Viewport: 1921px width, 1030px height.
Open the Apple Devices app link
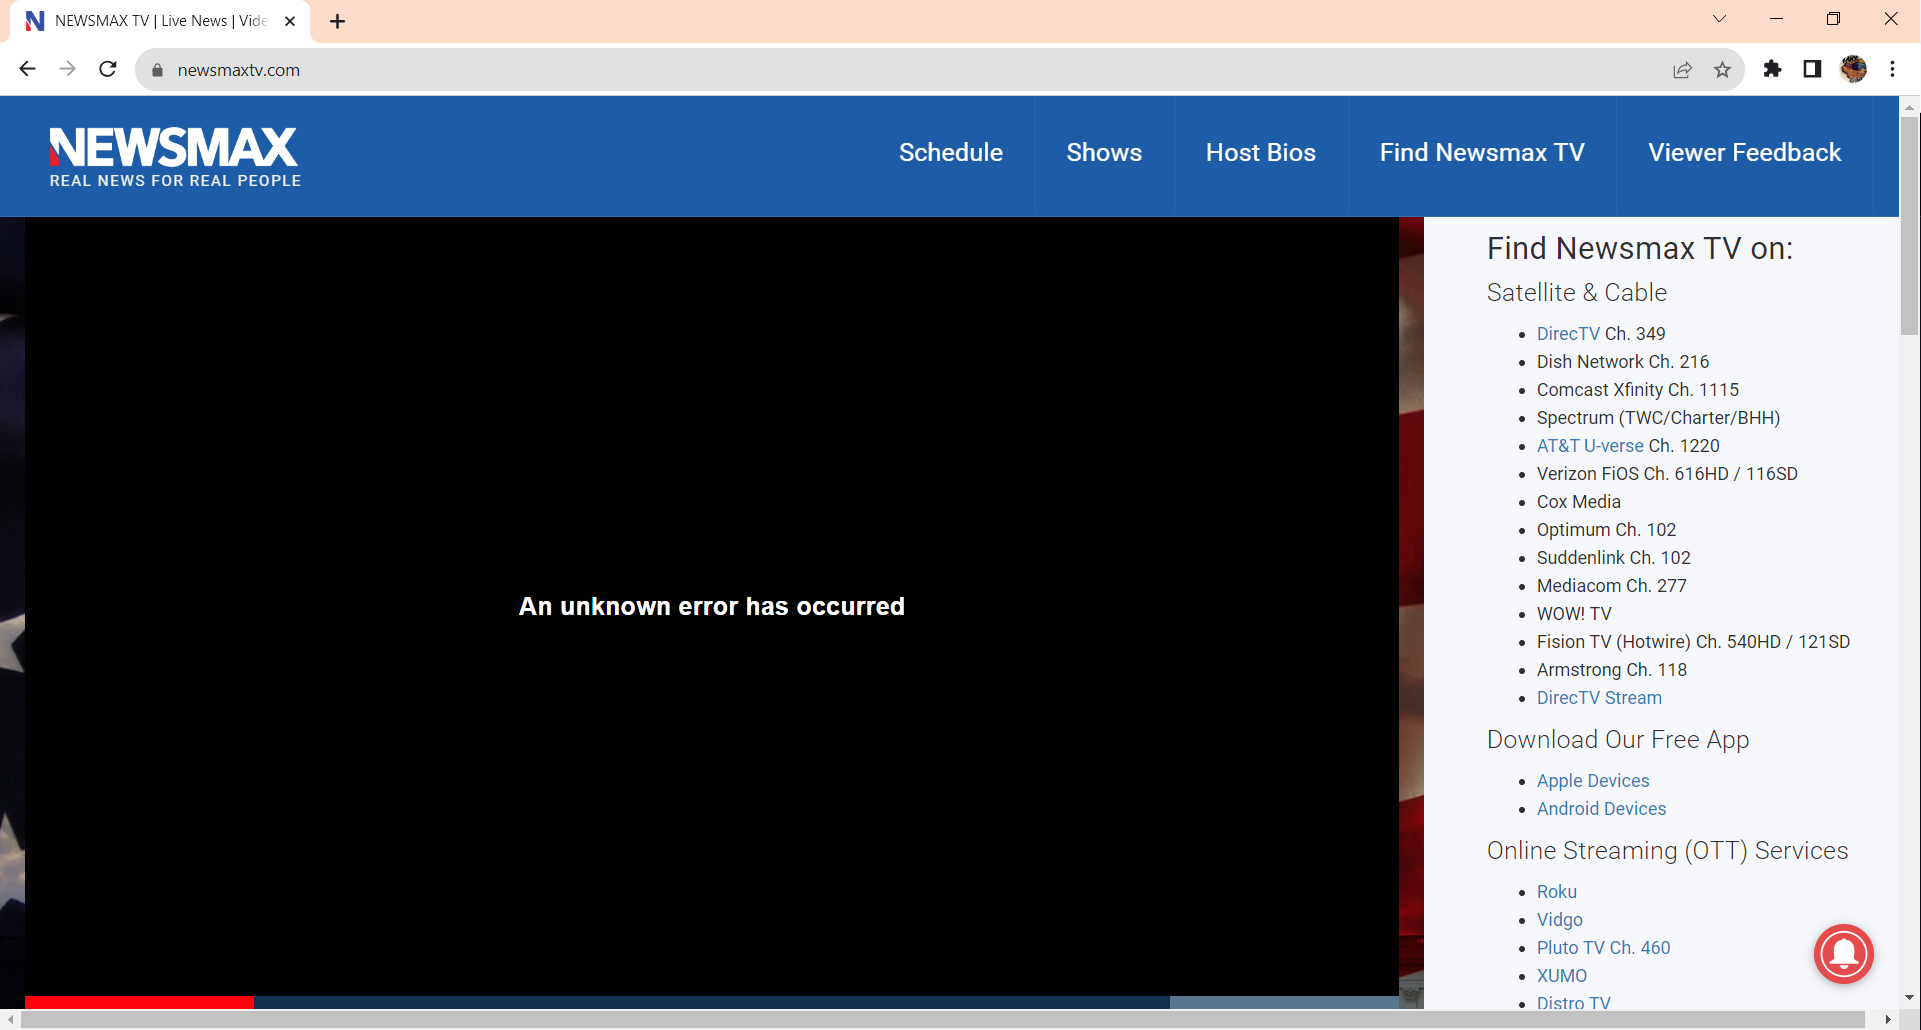pyautogui.click(x=1592, y=781)
